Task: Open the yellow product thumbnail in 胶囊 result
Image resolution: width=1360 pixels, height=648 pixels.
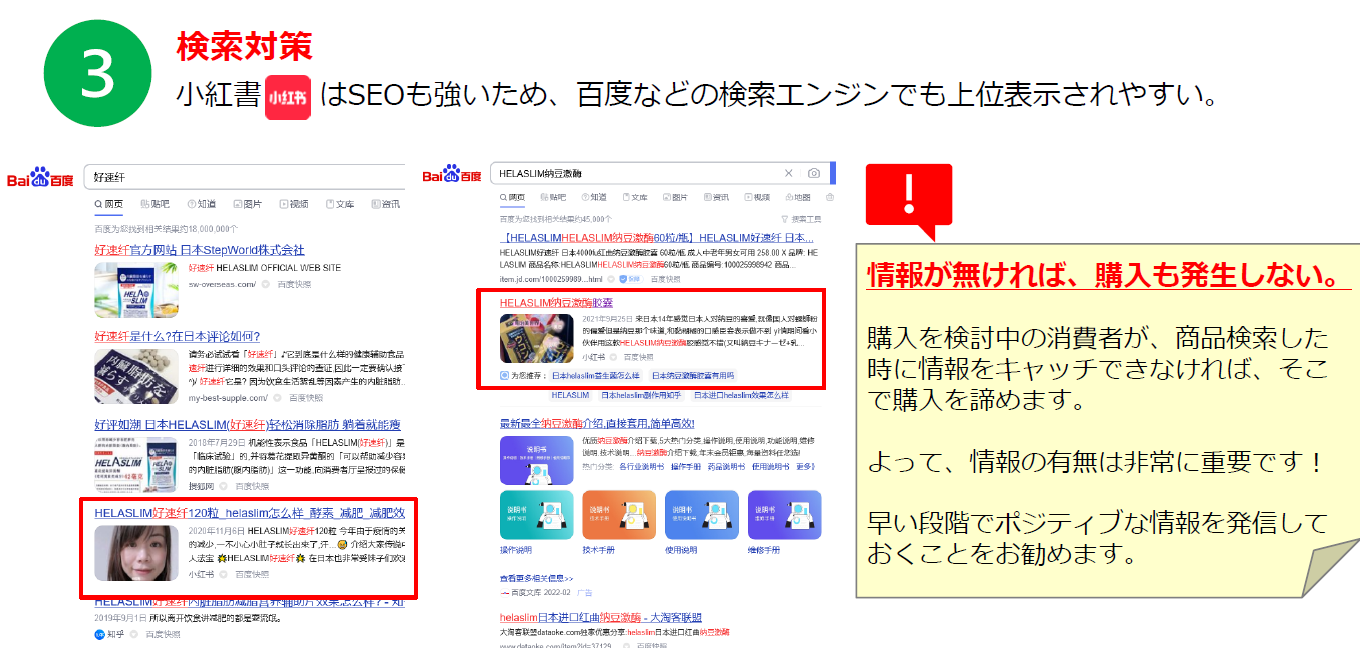Action: pos(537,338)
